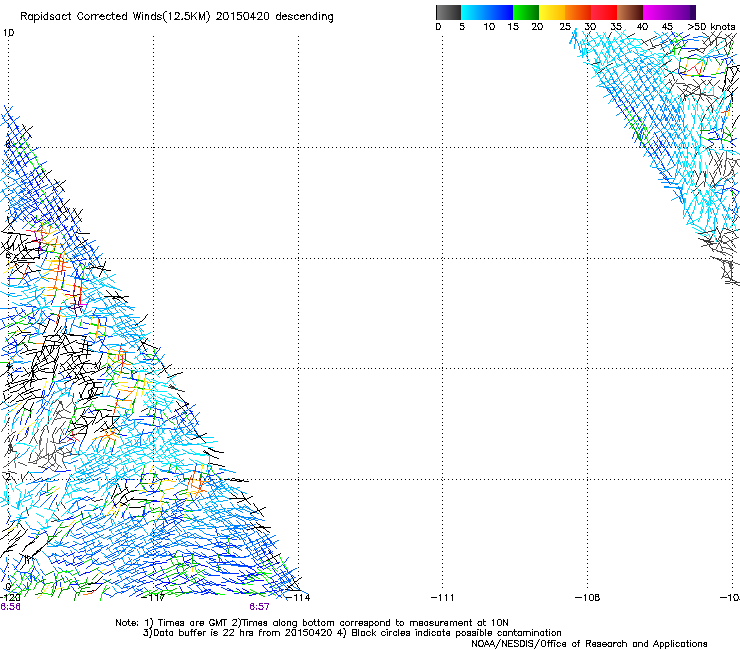Choose the brown 35-40 knots legend swatch

click(630, 12)
